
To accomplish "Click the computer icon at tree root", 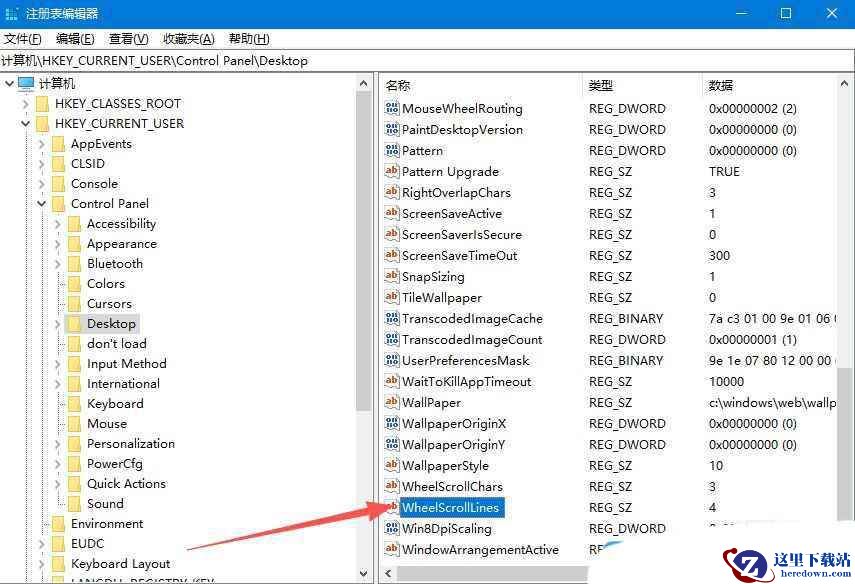I will pyautogui.click(x=26, y=83).
